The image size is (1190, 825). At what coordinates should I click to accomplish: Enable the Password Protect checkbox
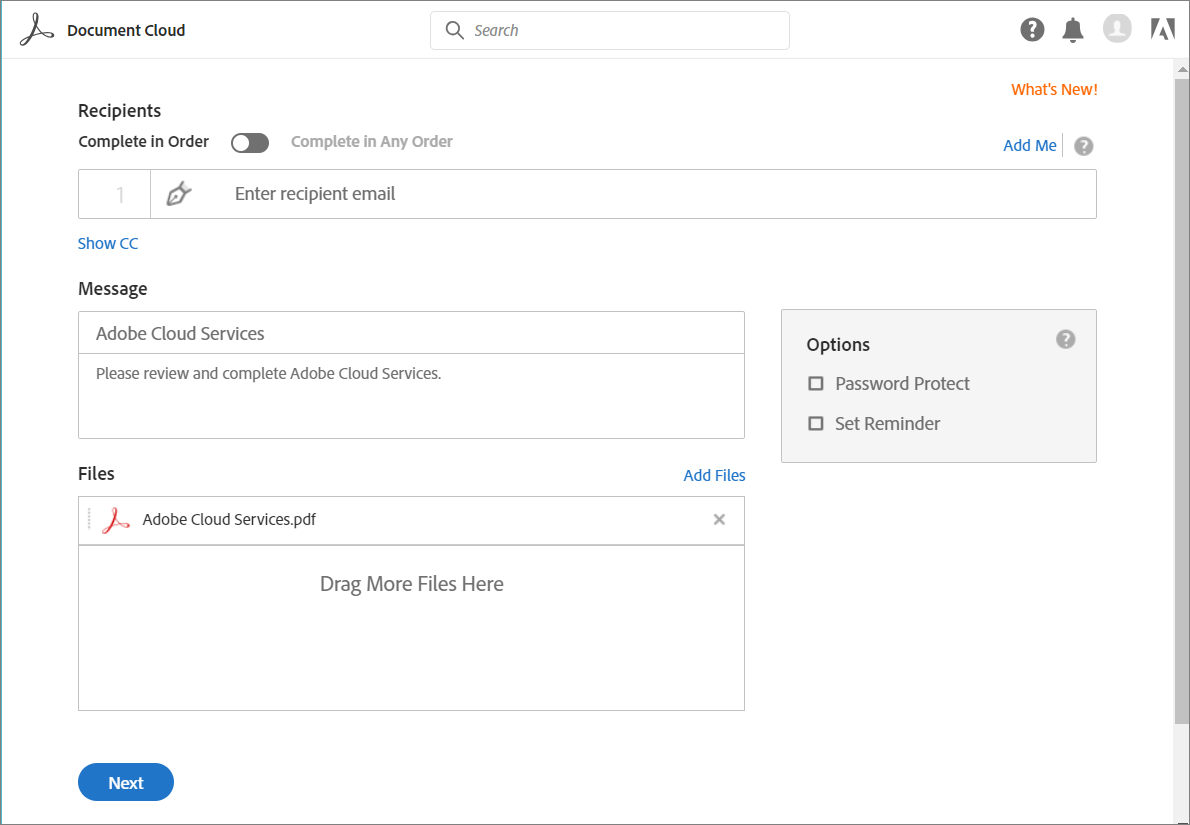816,384
